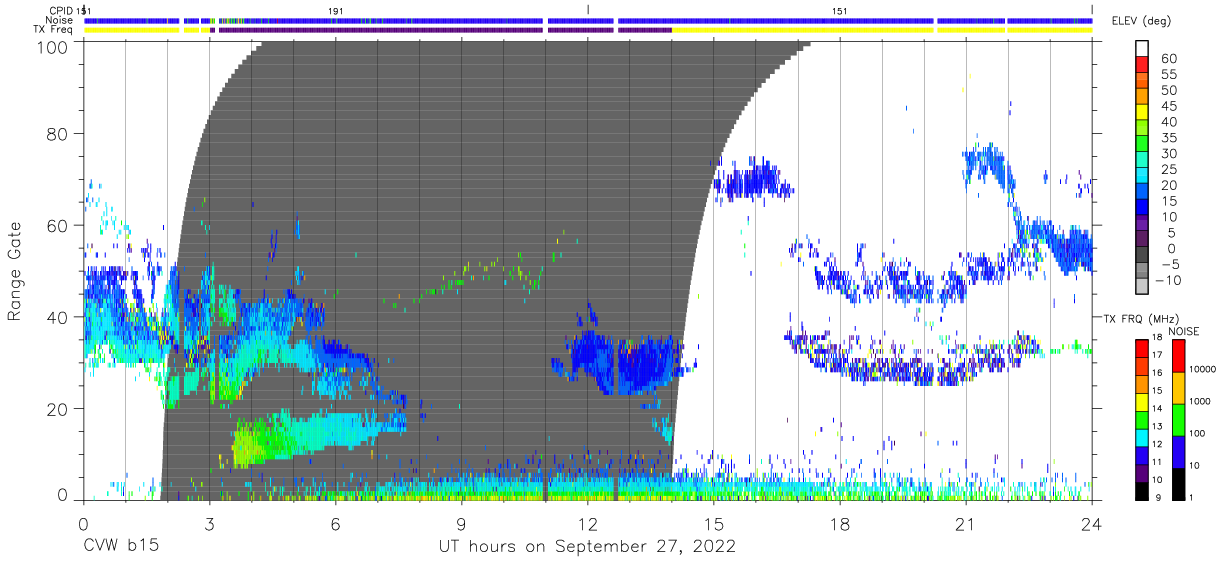
Task: Click the '40' tick on the Range Gate axis
Action: click(59, 317)
